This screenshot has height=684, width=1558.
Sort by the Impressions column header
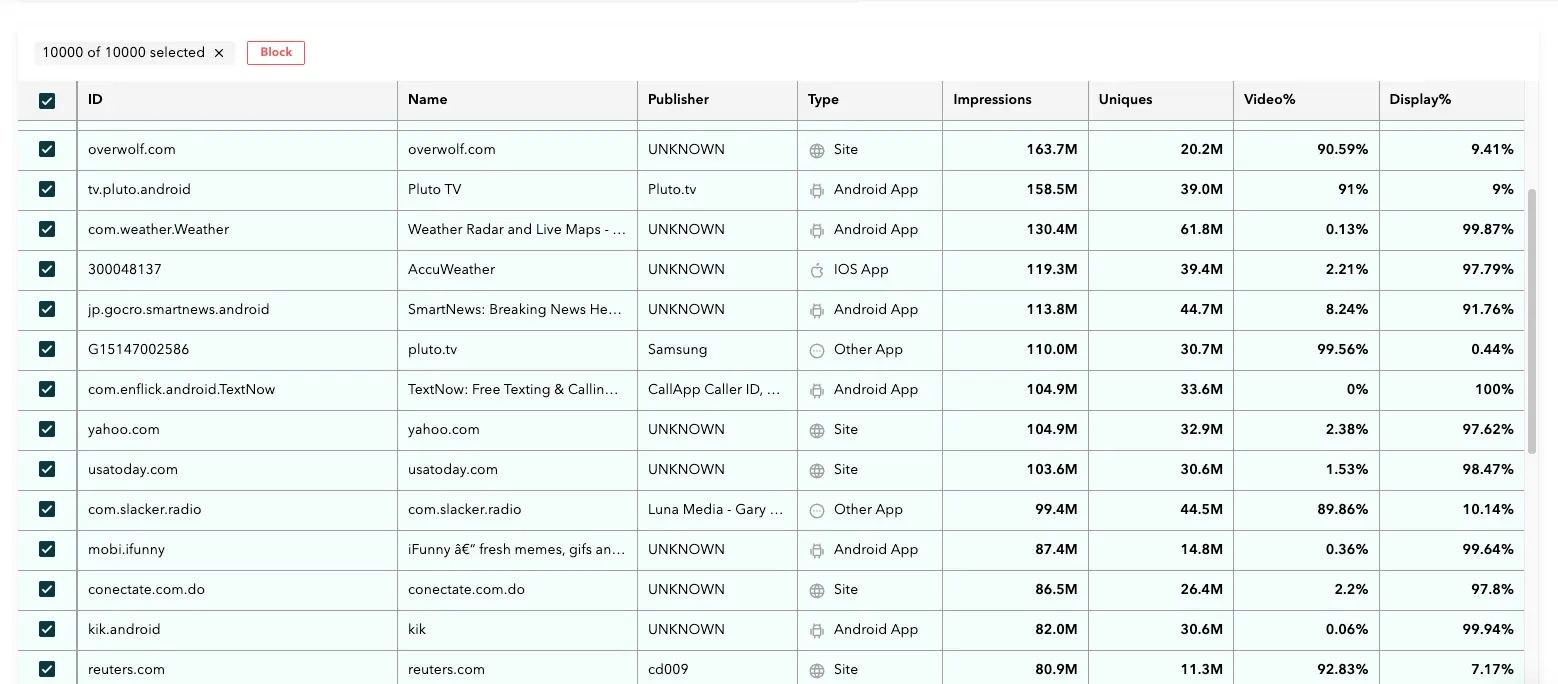(x=1015, y=100)
